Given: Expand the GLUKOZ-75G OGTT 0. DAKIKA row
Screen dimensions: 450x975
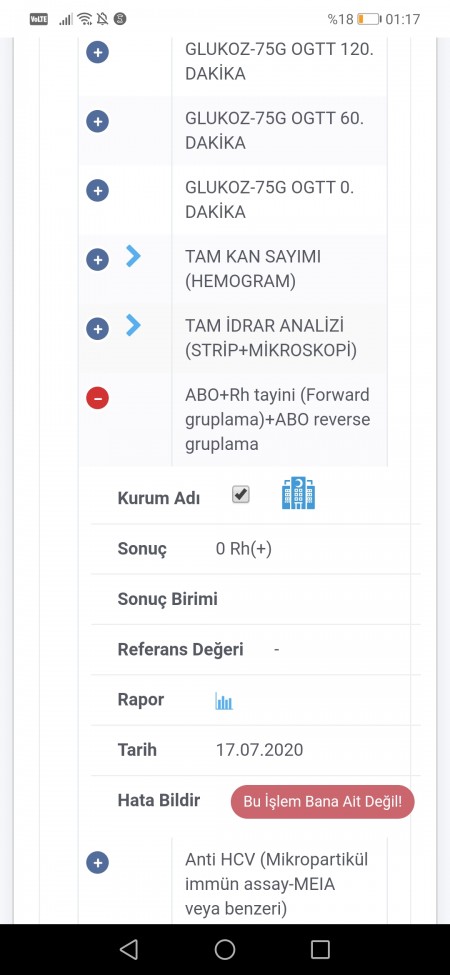Looking at the screenshot, I should 97,190.
